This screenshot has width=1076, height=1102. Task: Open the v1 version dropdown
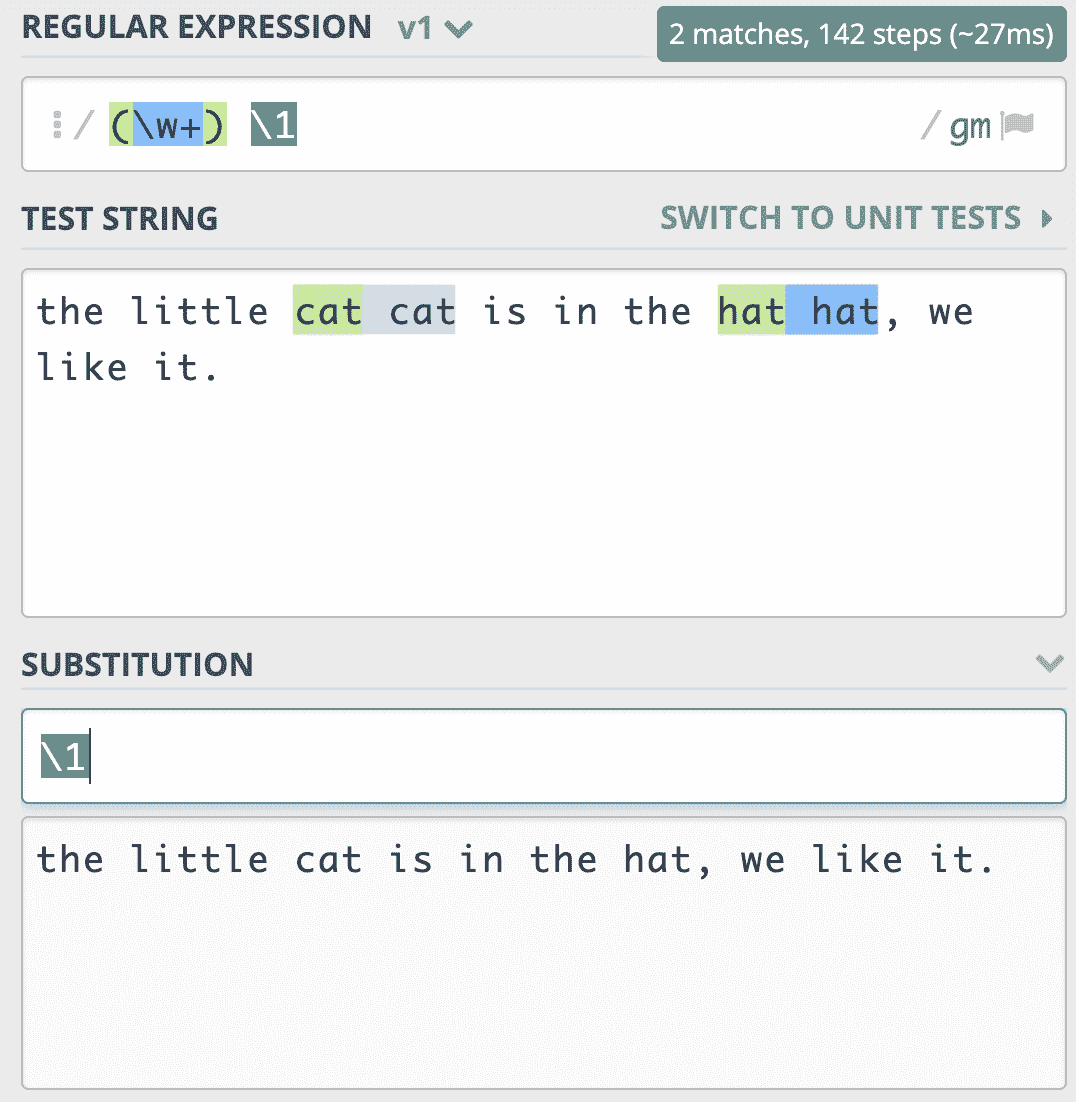pyautogui.click(x=434, y=29)
